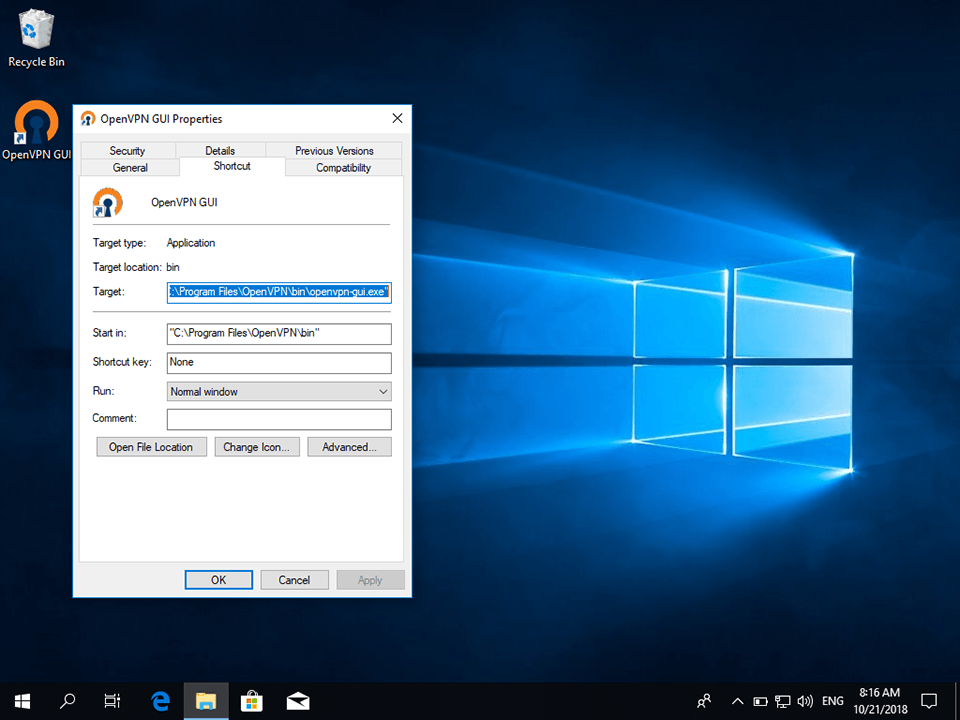The width and height of the screenshot is (960, 720).
Task: Click the Shortcut key field
Action: (x=279, y=362)
